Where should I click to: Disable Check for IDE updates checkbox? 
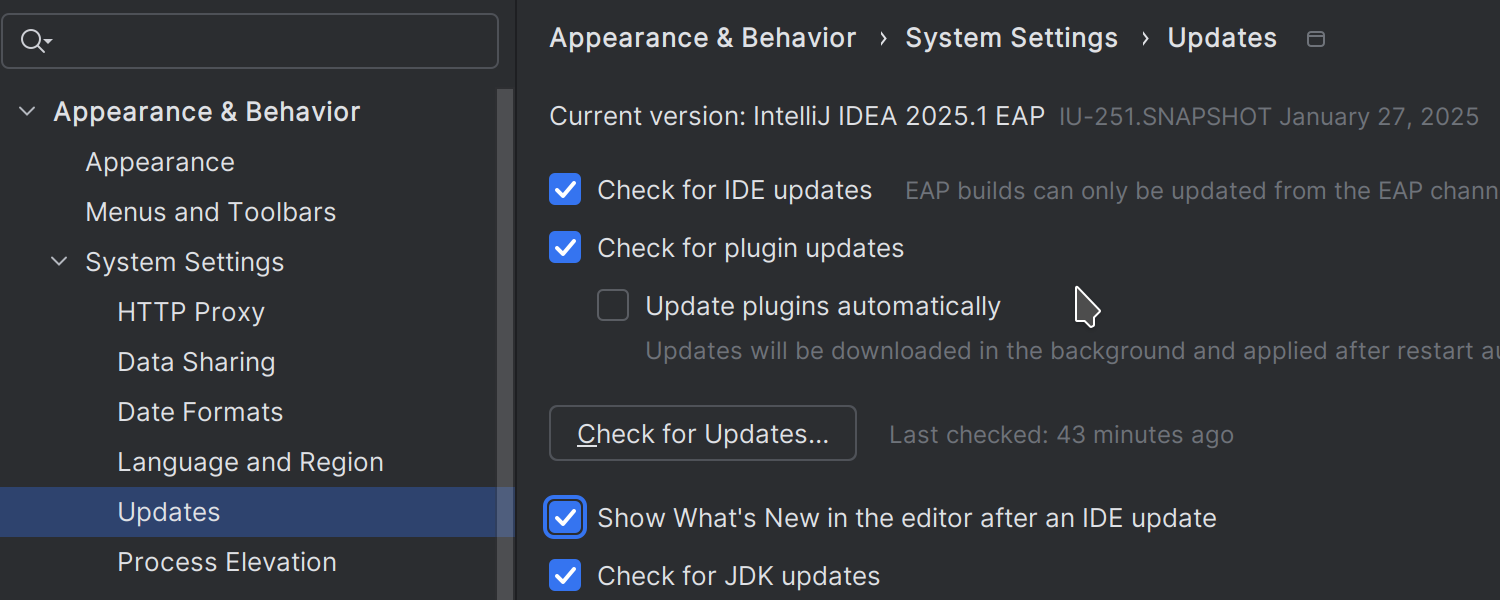565,190
